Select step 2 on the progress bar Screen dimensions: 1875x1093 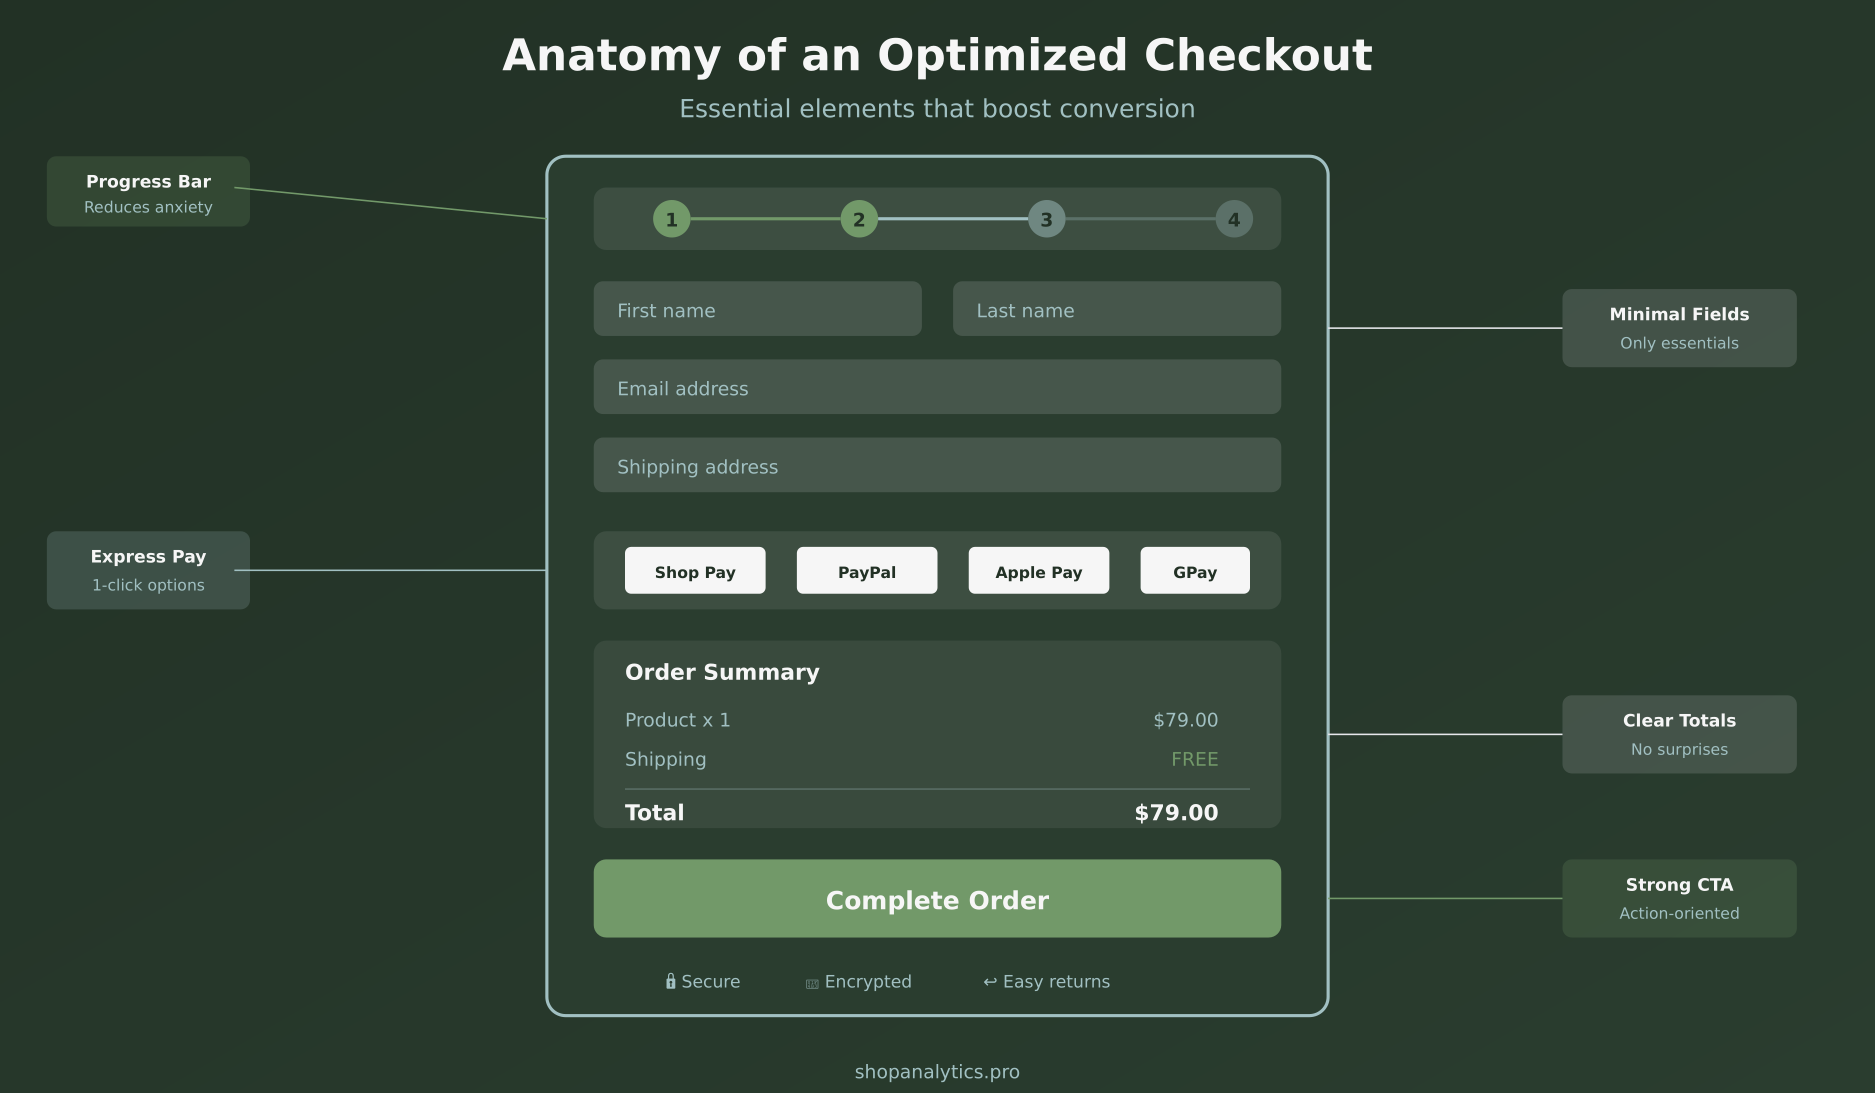coord(858,218)
